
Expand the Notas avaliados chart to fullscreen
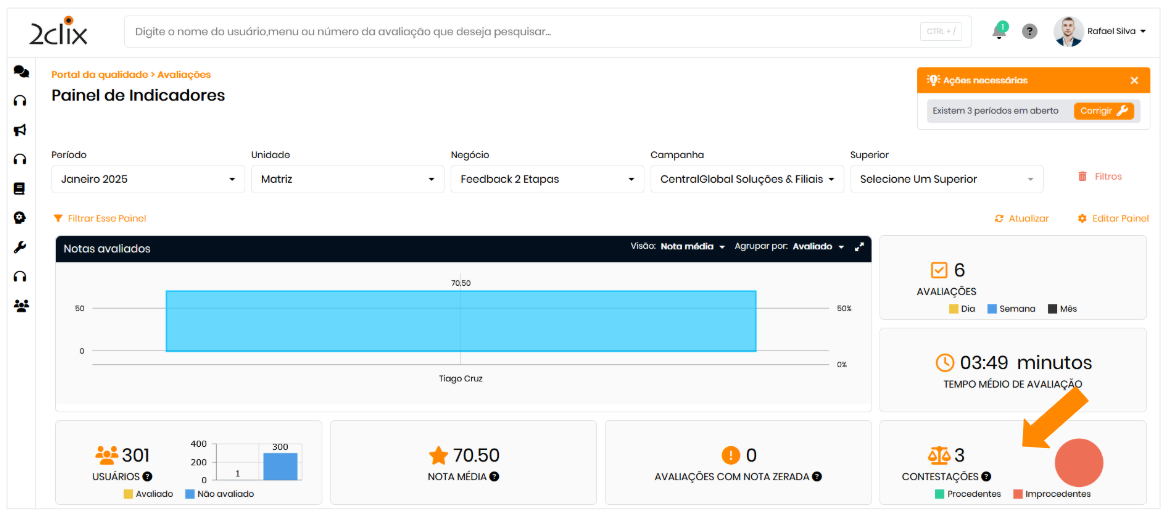tap(859, 247)
